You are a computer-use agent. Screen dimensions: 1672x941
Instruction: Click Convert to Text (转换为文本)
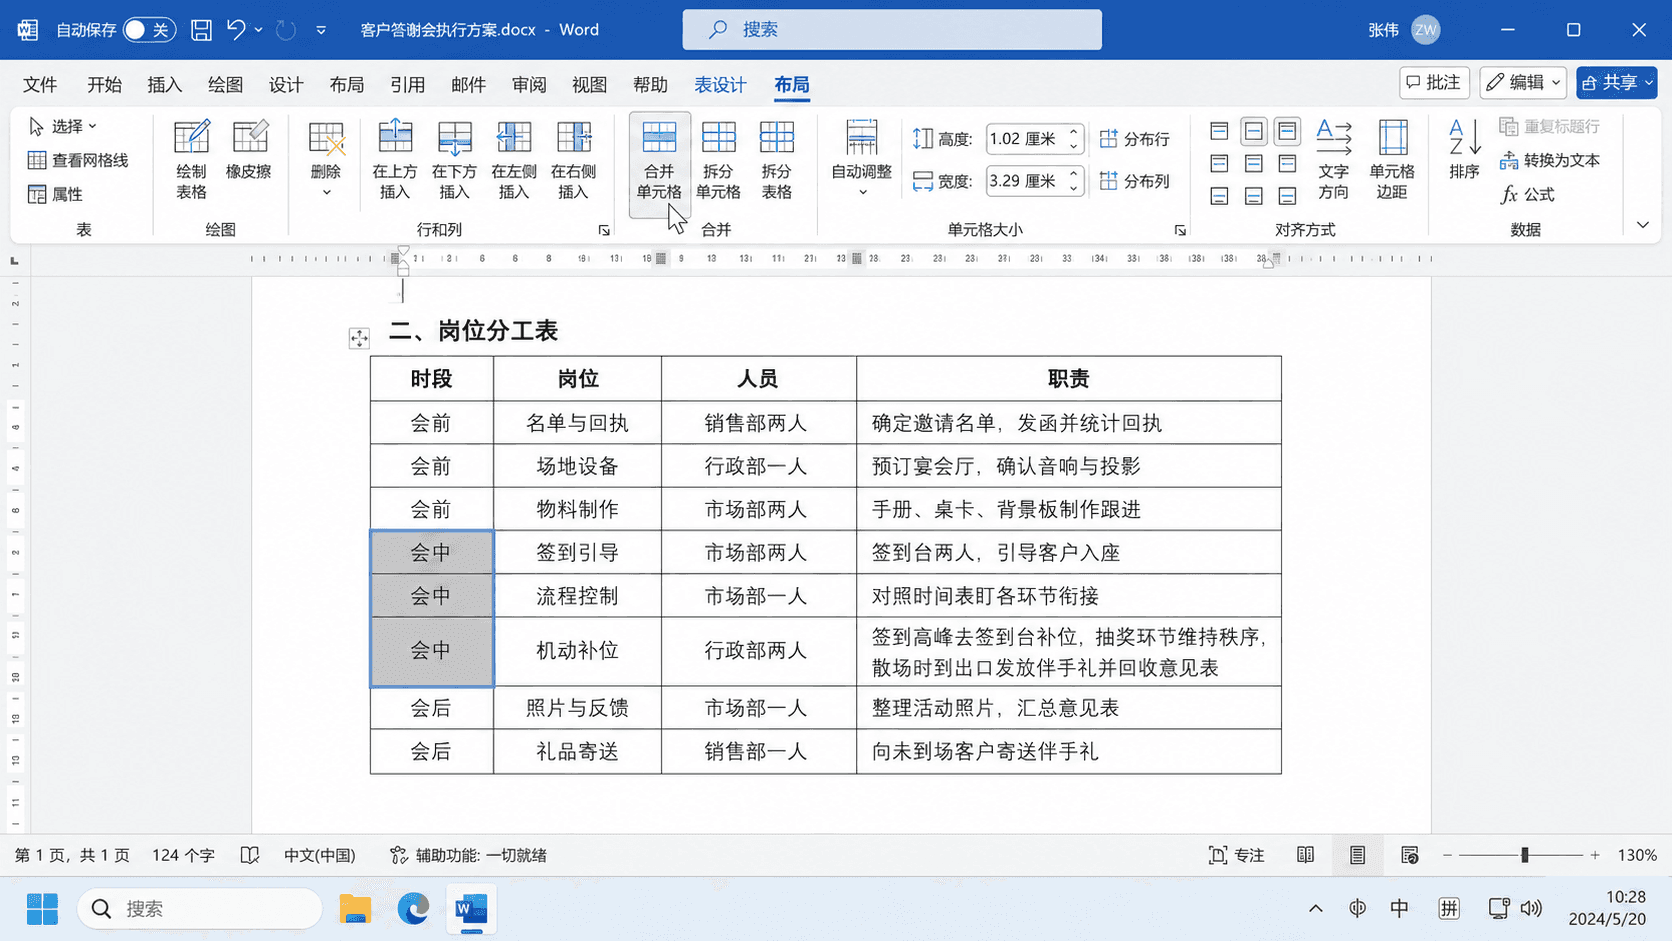(1550, 160)
